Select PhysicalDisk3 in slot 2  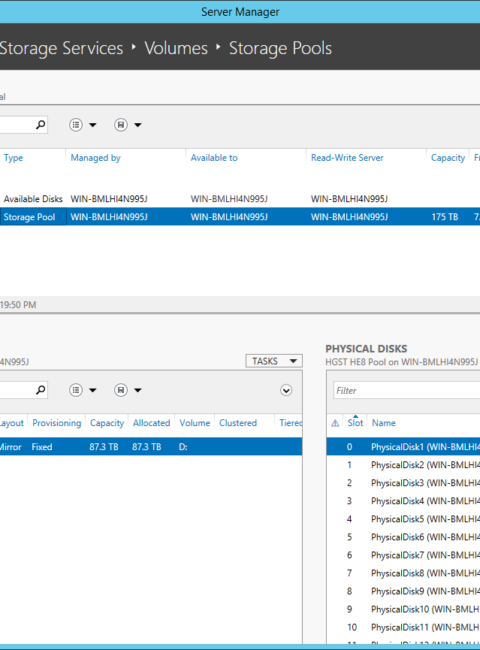point(403,483)
